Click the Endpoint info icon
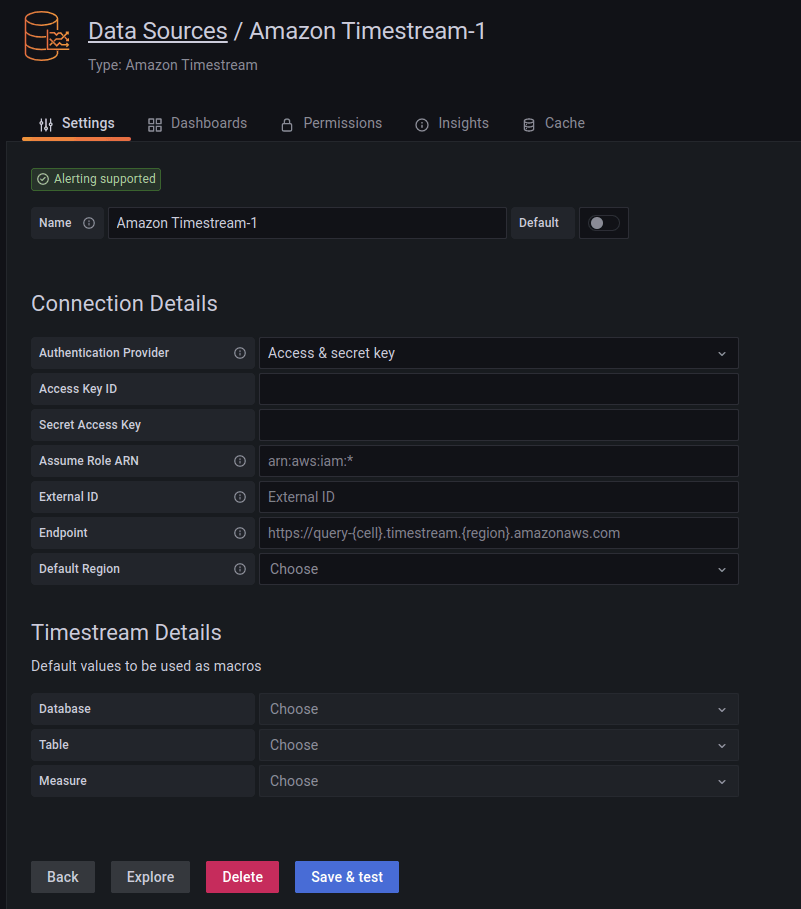Viewport: 801px width, 909px height. point(240,533)
